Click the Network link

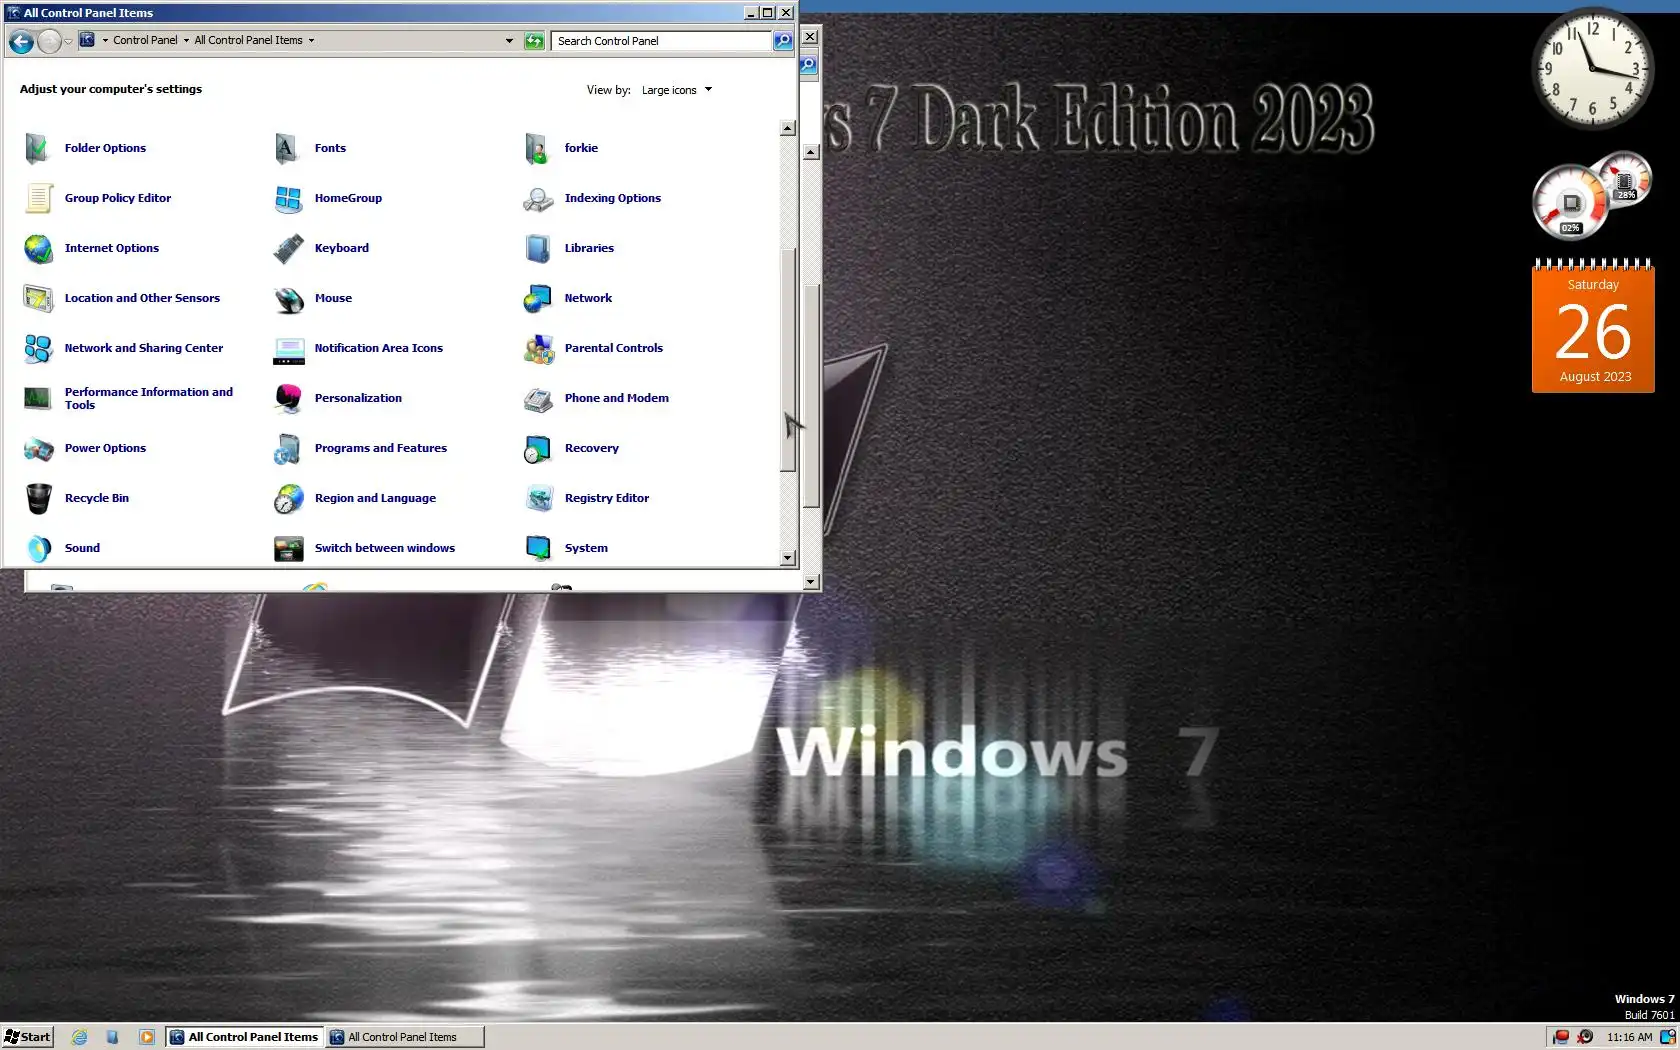[588, 298]
